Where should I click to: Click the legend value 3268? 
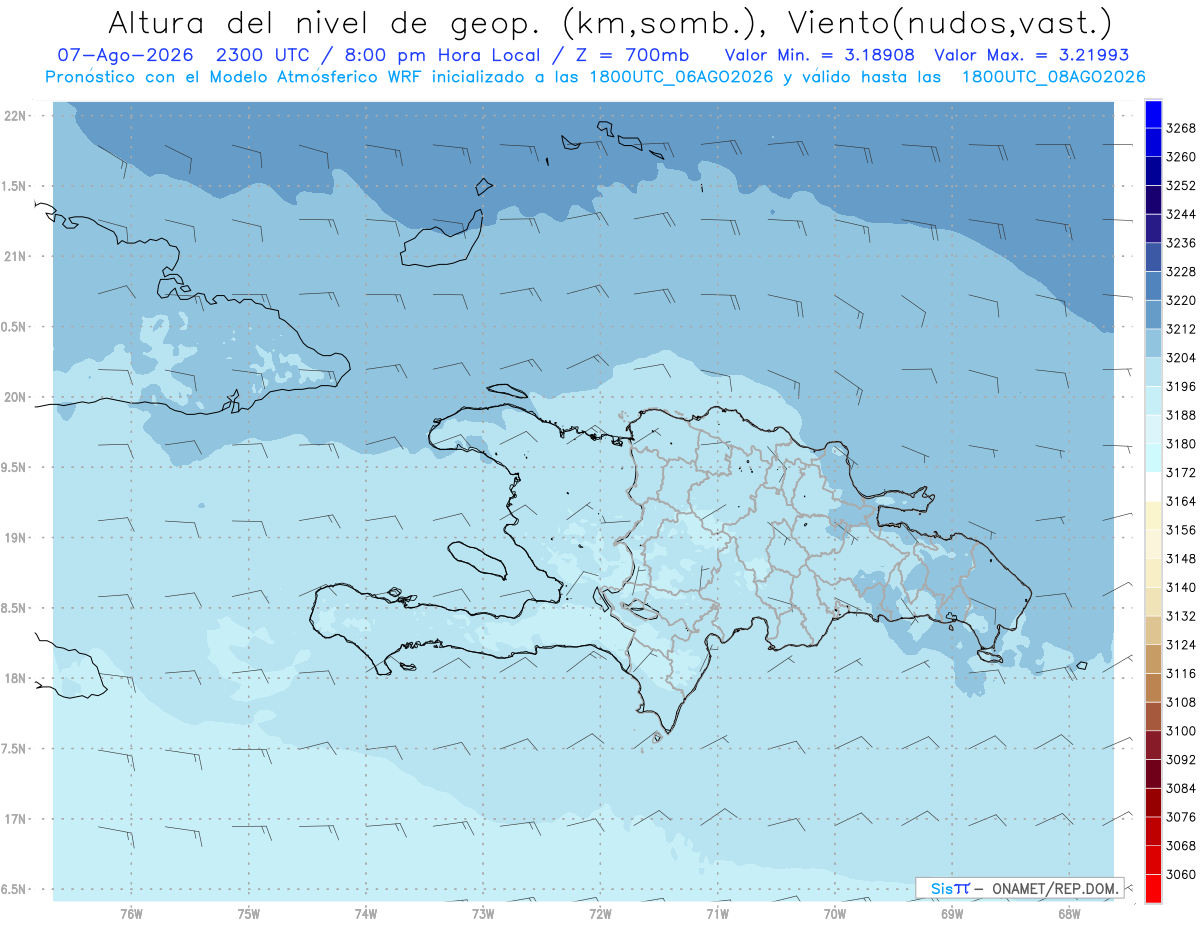pos(1180,128)
